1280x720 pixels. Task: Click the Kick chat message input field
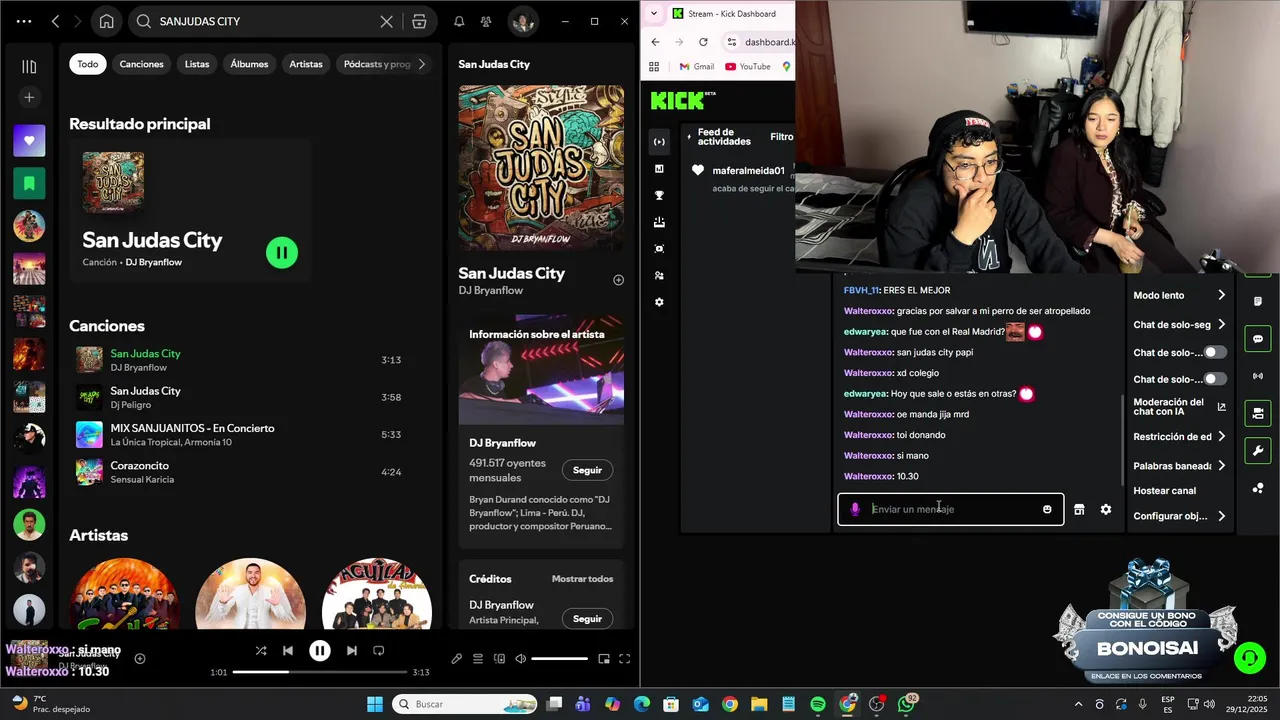[x=950, y=509]
